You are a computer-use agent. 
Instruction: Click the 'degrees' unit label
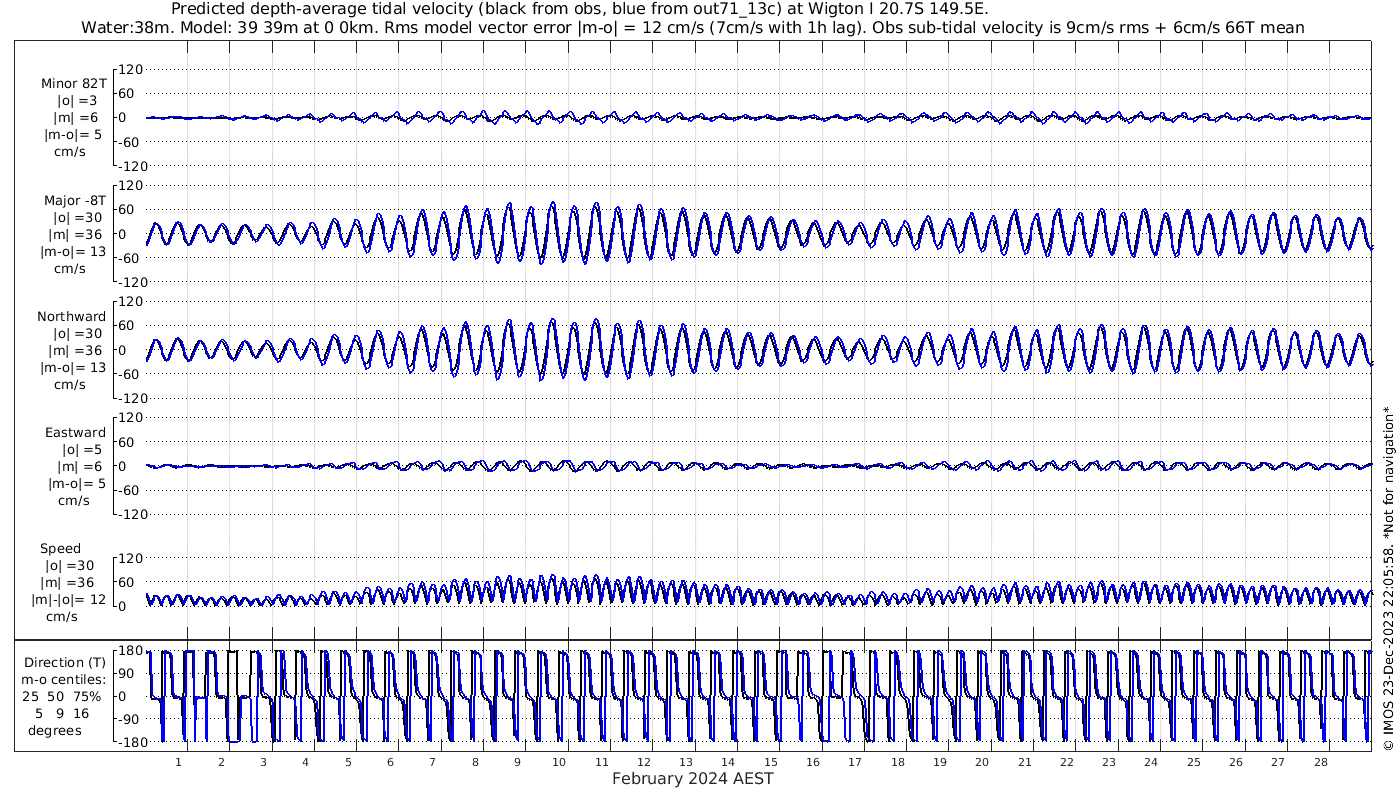pos(55,731)
